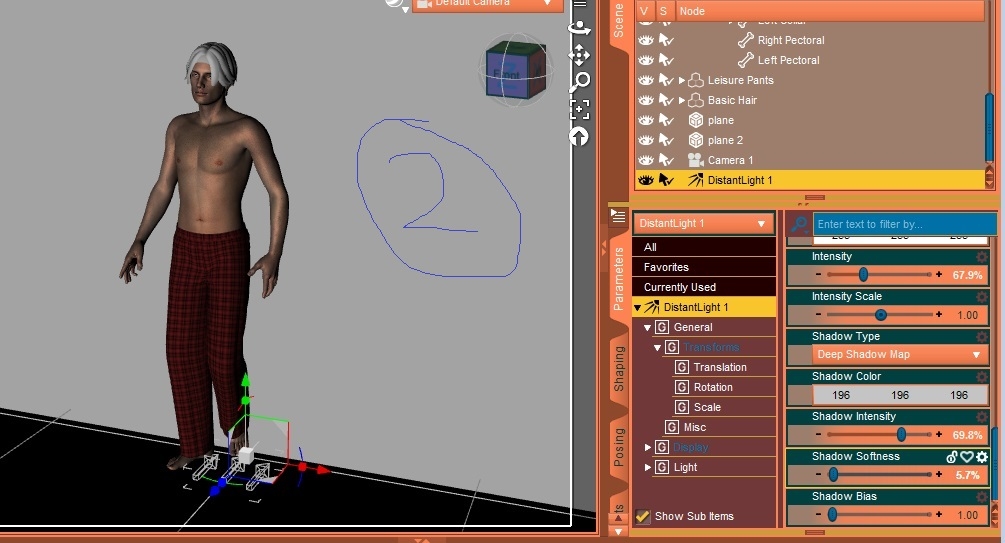This screenshot has width=1005, height=543.
Task: Open the Intensity Scale gear settings
Action: tap(981, 297)
